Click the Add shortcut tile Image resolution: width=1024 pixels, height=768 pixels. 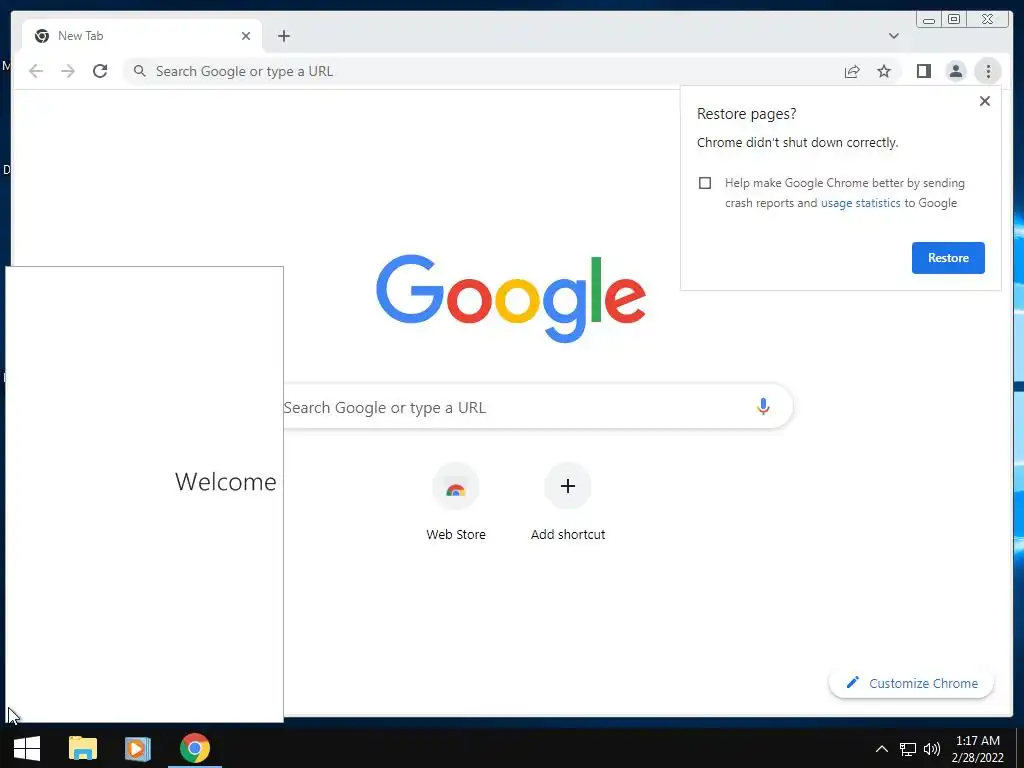(x=568, y=502)
